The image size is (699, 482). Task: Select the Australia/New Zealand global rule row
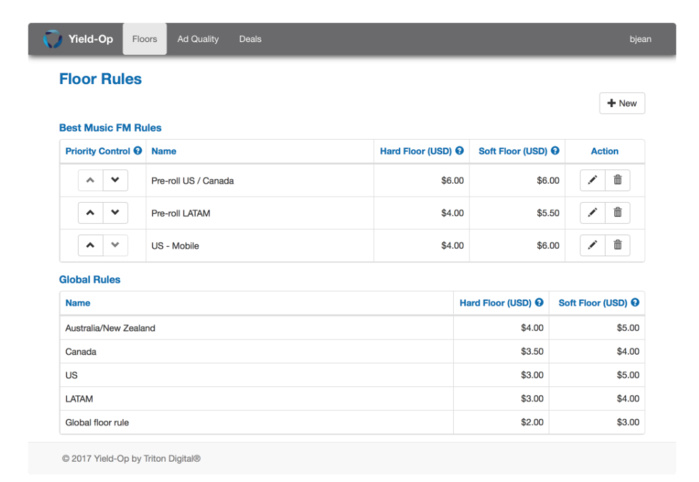[x=110, y=327]
